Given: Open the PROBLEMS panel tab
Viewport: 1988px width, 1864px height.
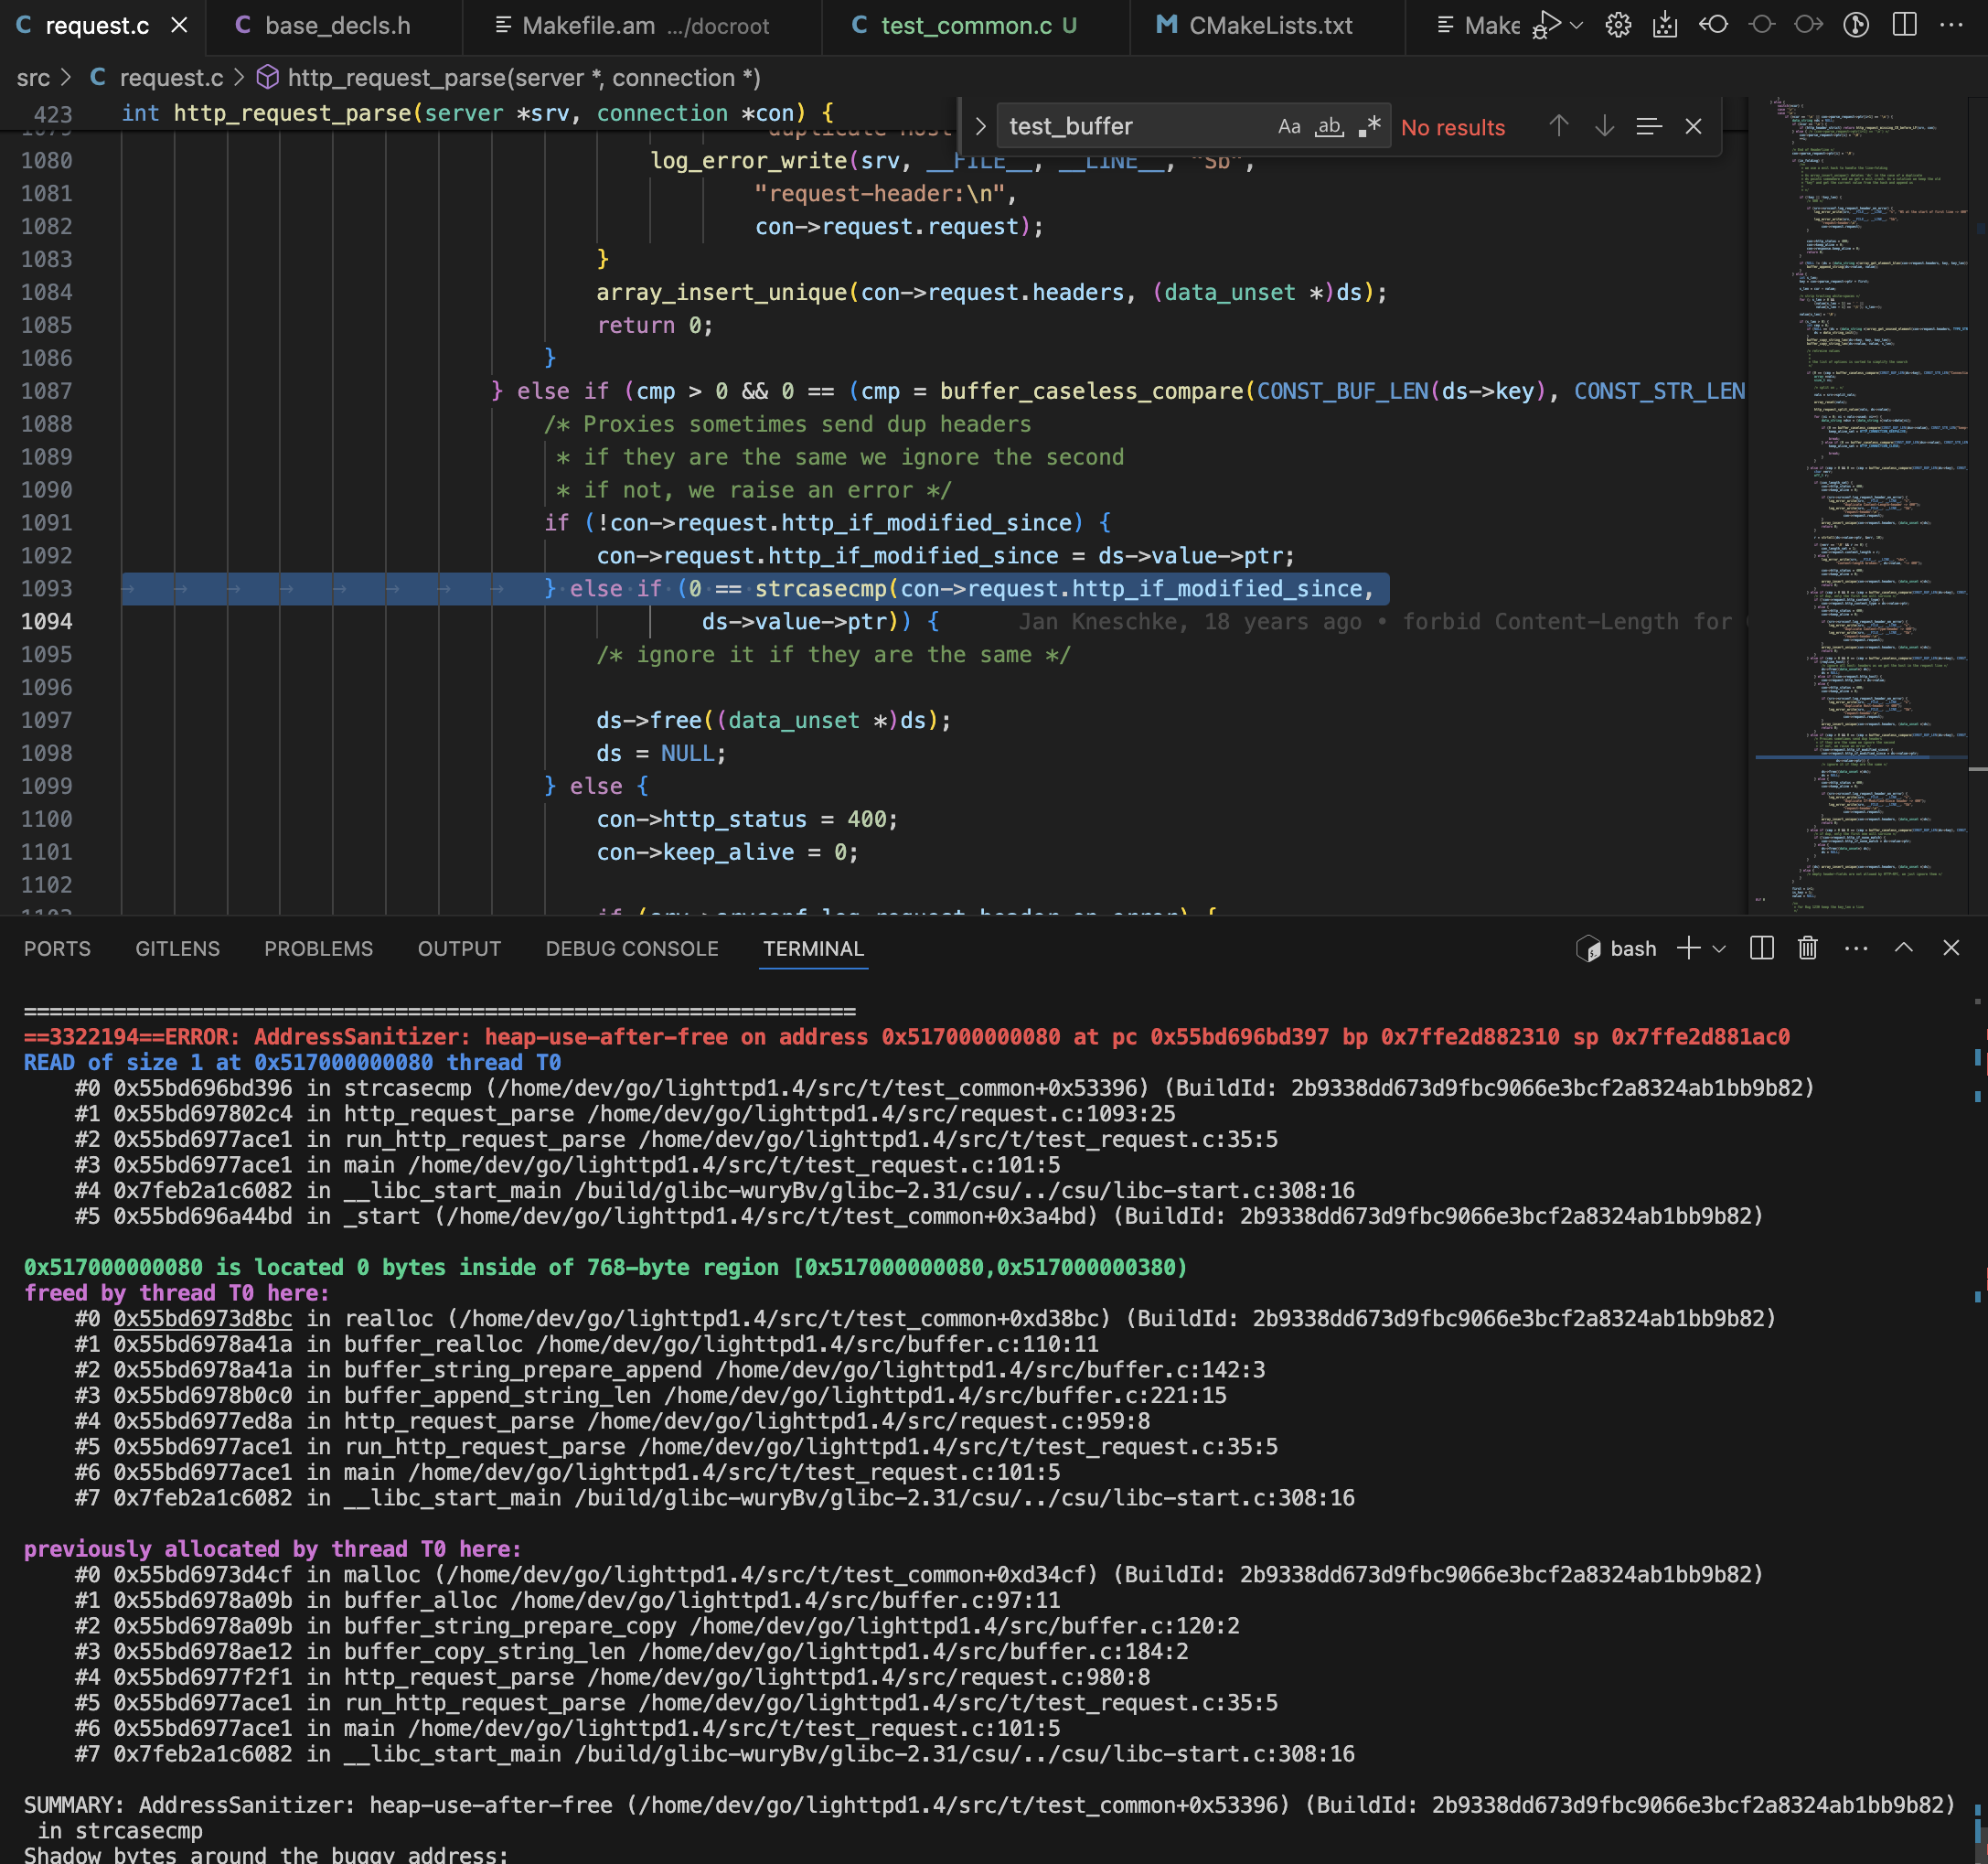Looking at the screenshot, I should click(318, 948).
